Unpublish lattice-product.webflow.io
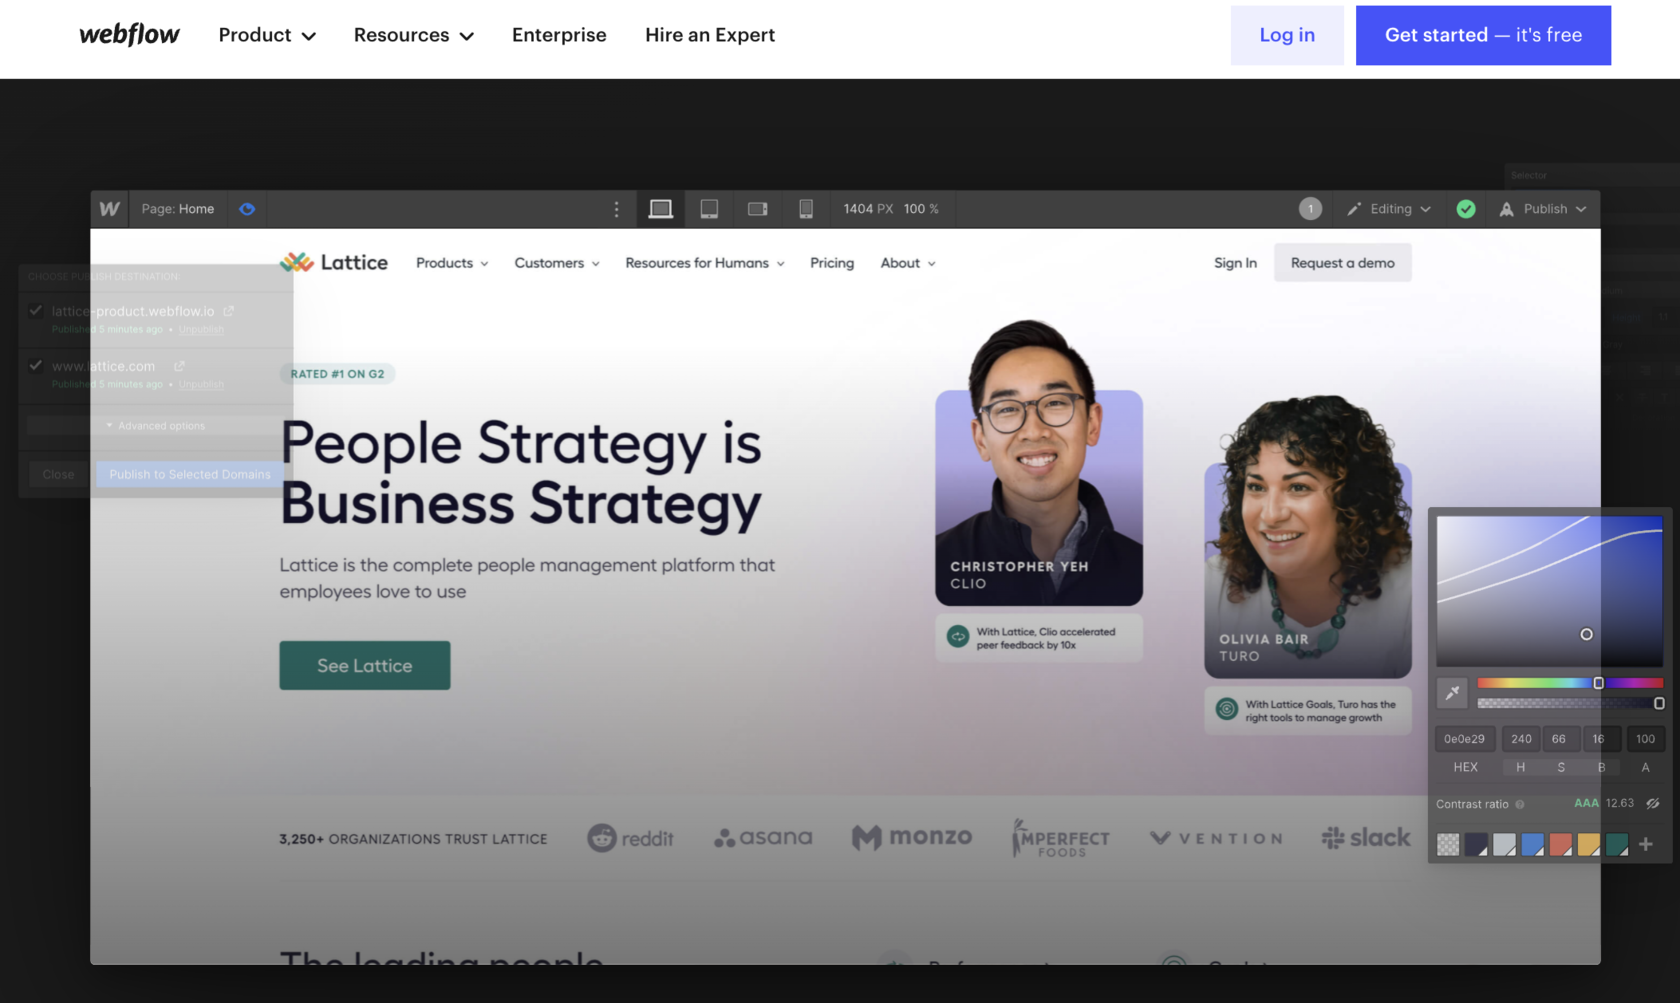1680x1003 pixels. coord(201,329)
